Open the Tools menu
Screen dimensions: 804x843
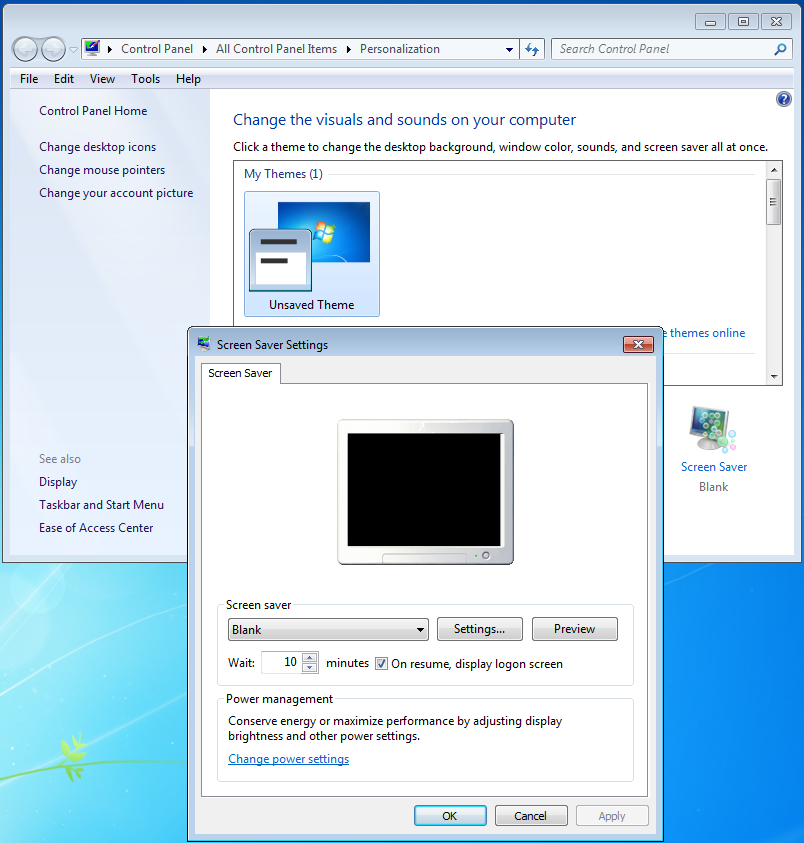(145, 79)
